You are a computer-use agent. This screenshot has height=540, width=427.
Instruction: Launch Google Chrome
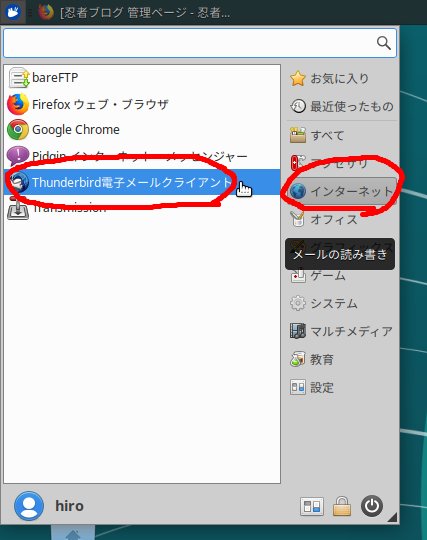point(142,130)
